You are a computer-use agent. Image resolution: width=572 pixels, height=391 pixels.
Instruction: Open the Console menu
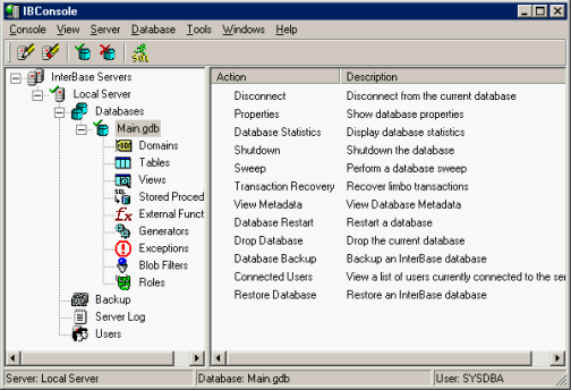(27, 30)
